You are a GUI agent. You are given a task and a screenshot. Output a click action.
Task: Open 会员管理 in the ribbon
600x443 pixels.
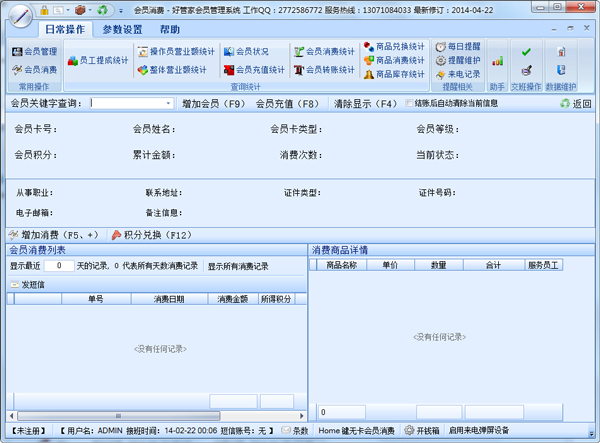[34, 51]
